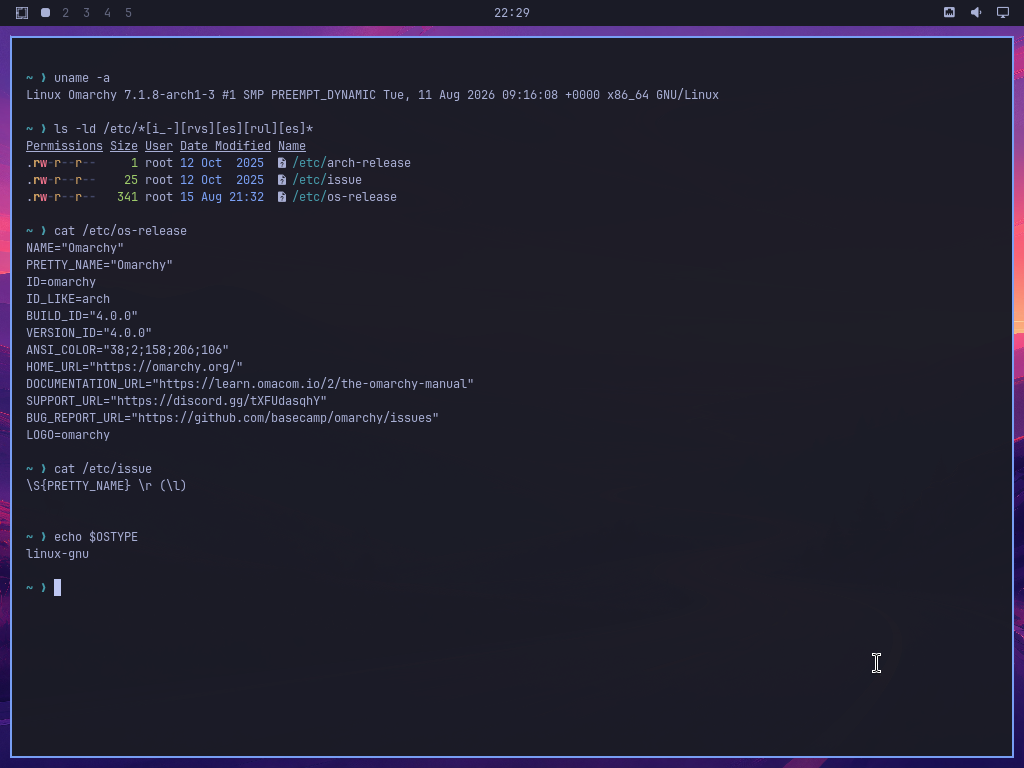
Task: Select the active workspace 1 indicator
Action: click(45, 12)
